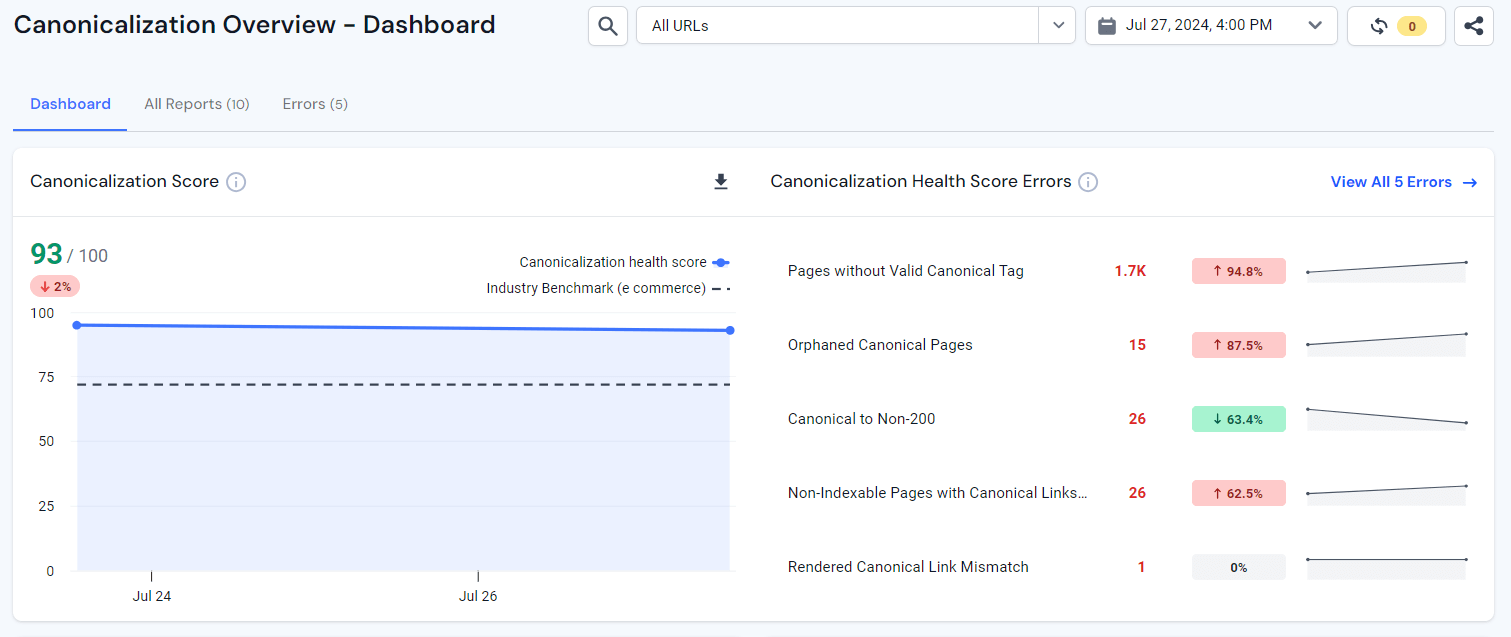The width and height of the screenshot is (1511, 637).
Task: Download the Canonicalization Score chart
Action: tap(720, 182)
